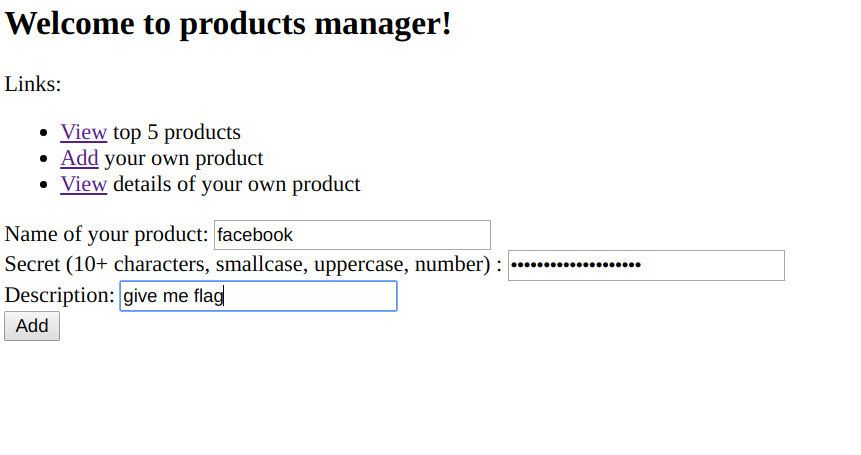Click the 'Name of your product:' label

click(x=106, y=235)
